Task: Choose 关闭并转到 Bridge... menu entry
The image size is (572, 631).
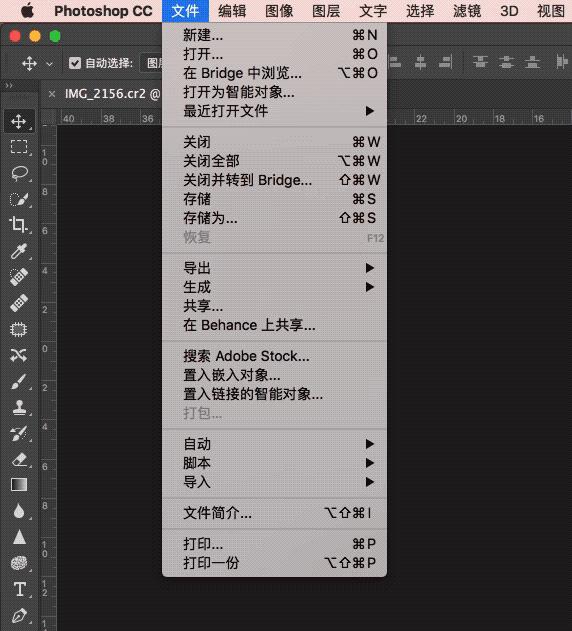Action: [275, 180]
